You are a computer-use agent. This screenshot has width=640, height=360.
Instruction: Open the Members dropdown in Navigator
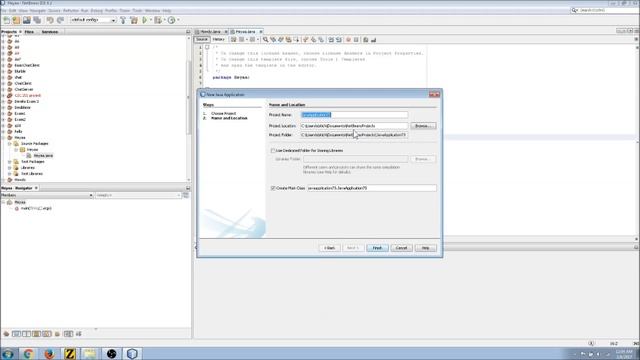pyautogui.click(x=47, y=196)
